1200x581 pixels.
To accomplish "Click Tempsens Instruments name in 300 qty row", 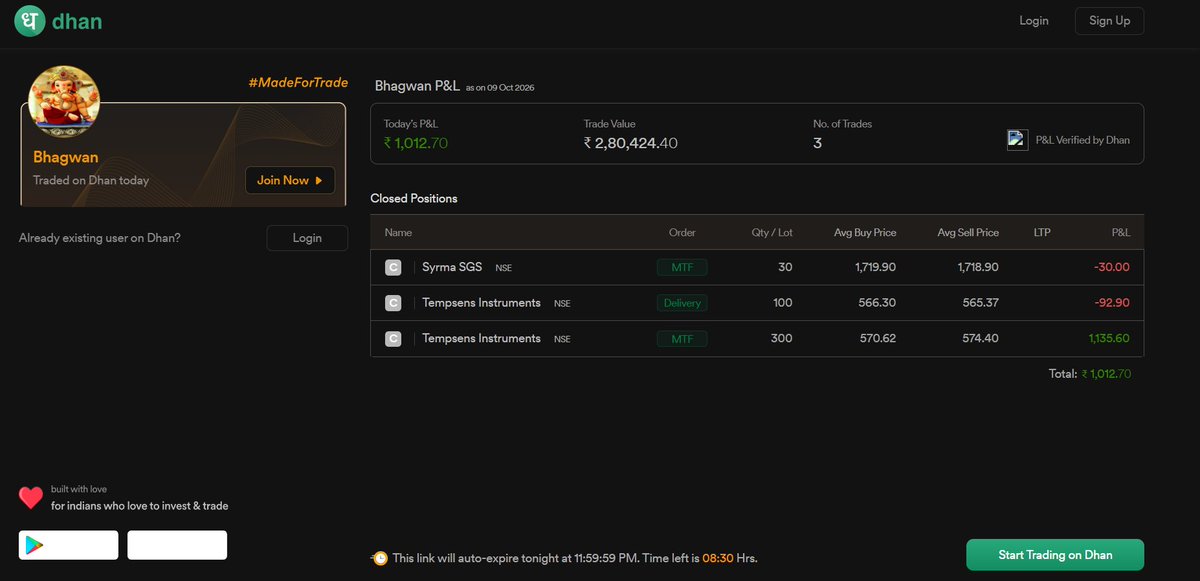I will click(x=481, y=339).
